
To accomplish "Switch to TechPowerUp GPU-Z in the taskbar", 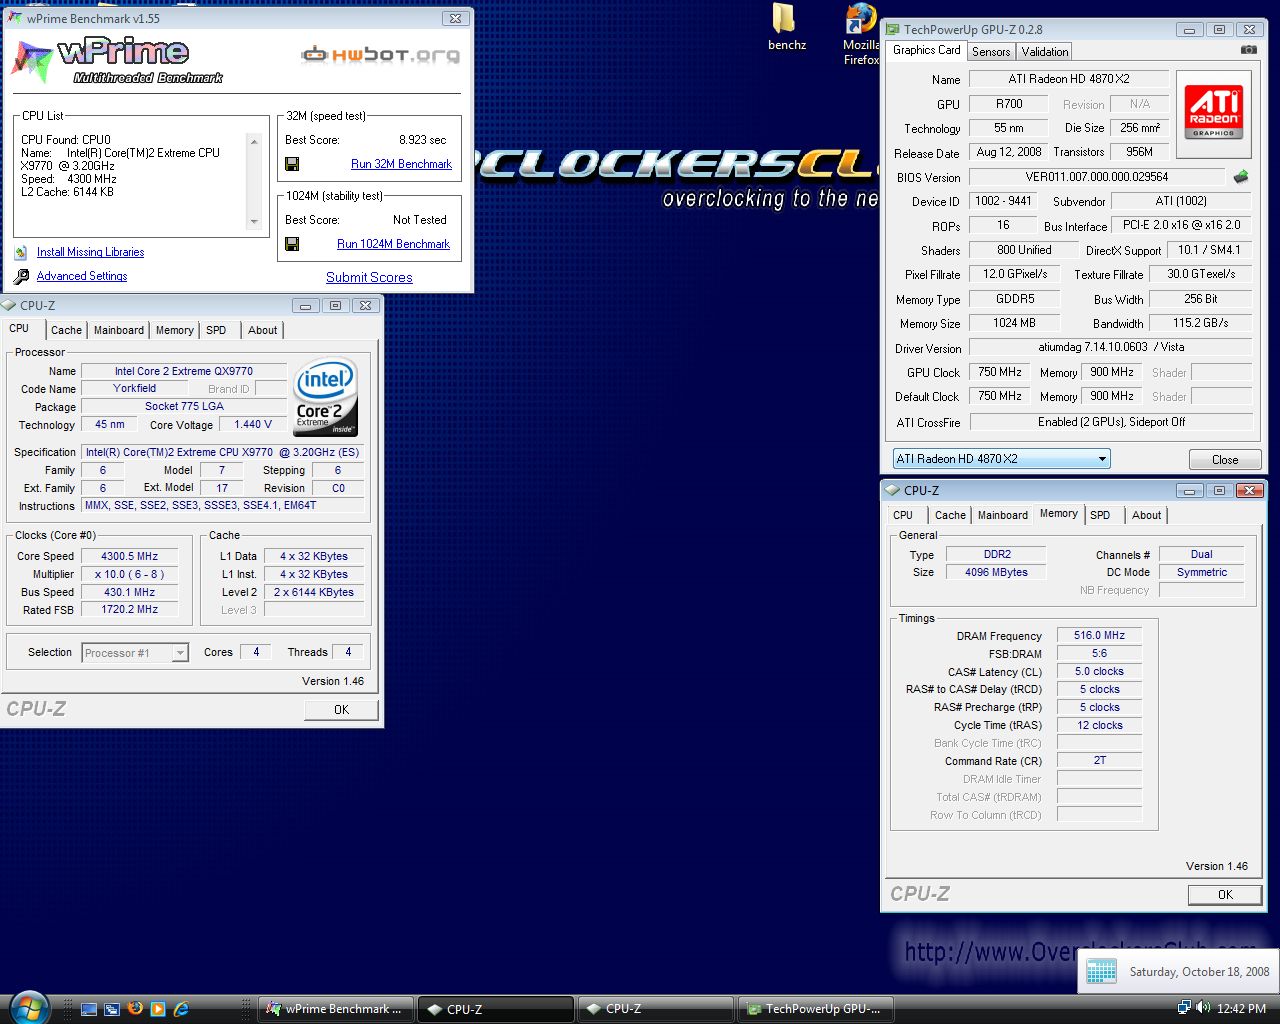I will point(815,1009).
